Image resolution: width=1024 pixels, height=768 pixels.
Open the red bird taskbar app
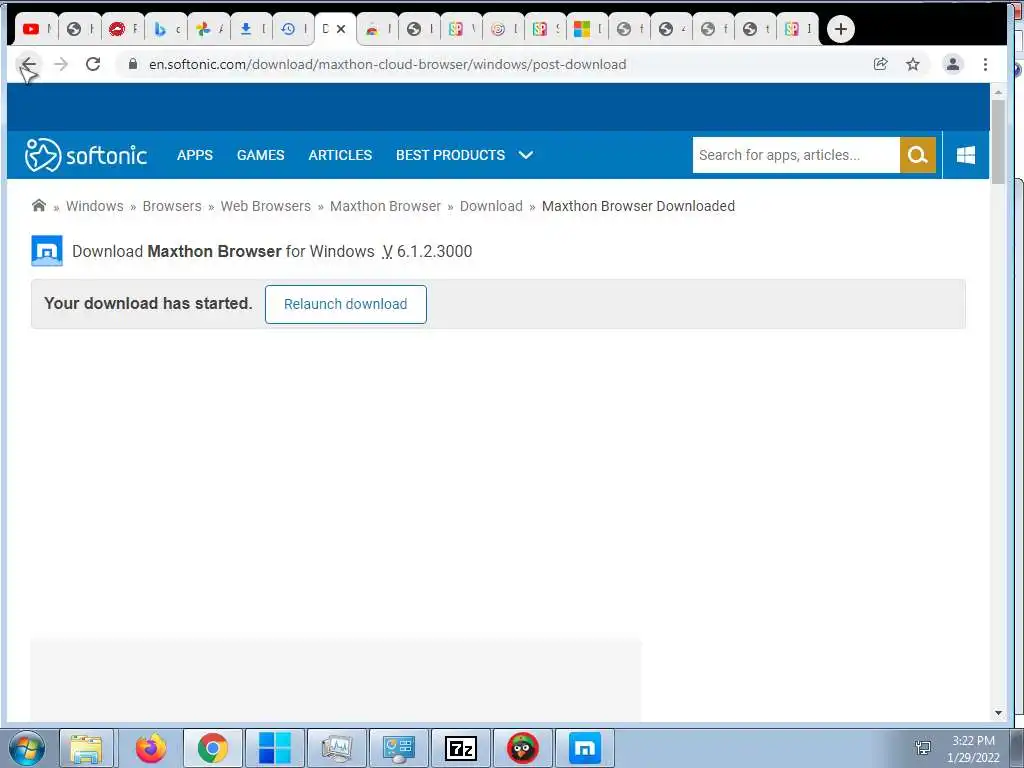point(522,748)
